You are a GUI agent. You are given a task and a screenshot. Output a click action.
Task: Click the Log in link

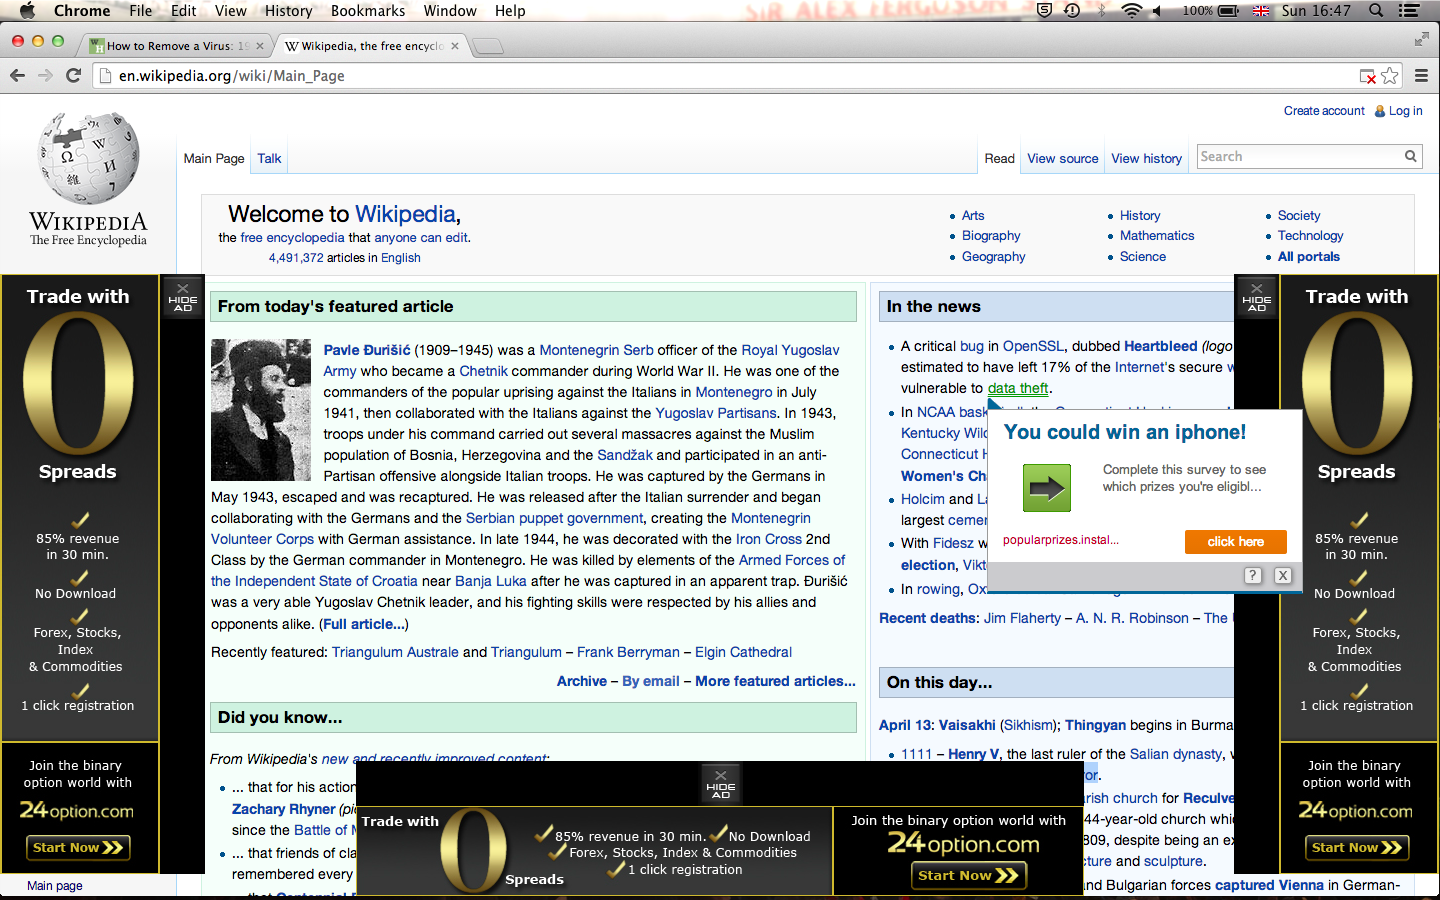(x=1405, y=111)
